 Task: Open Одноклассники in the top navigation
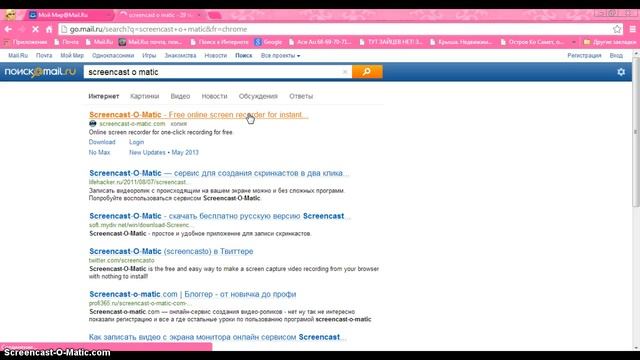[x=113, y=56]
